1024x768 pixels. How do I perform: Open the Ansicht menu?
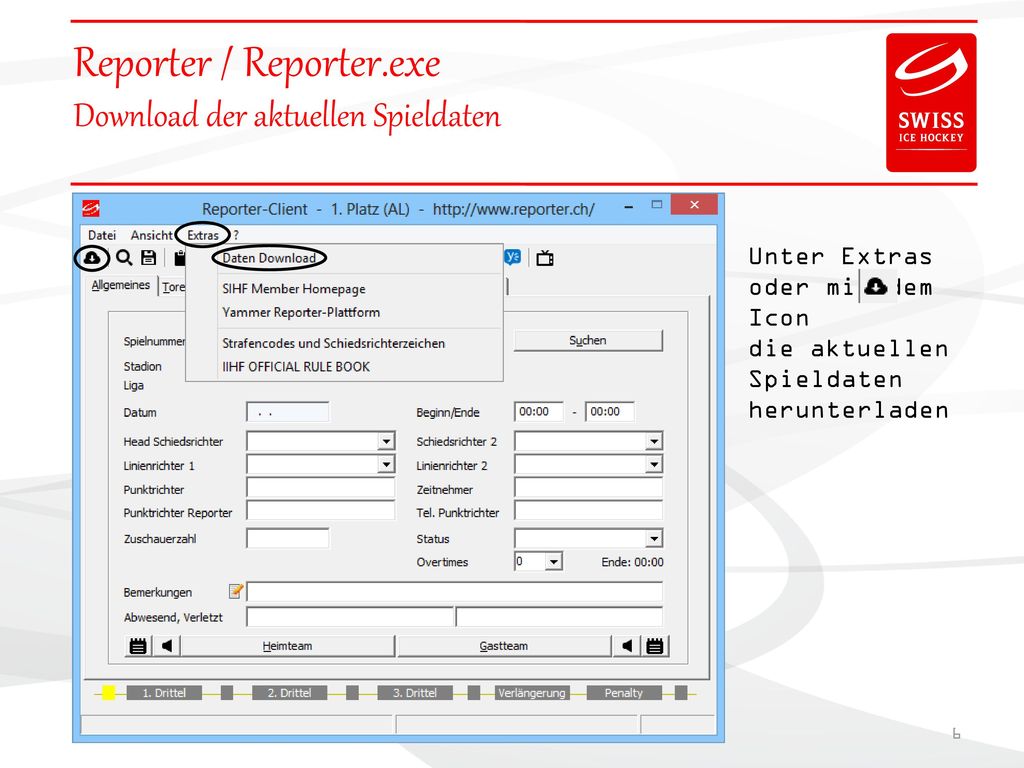[152, 235]
